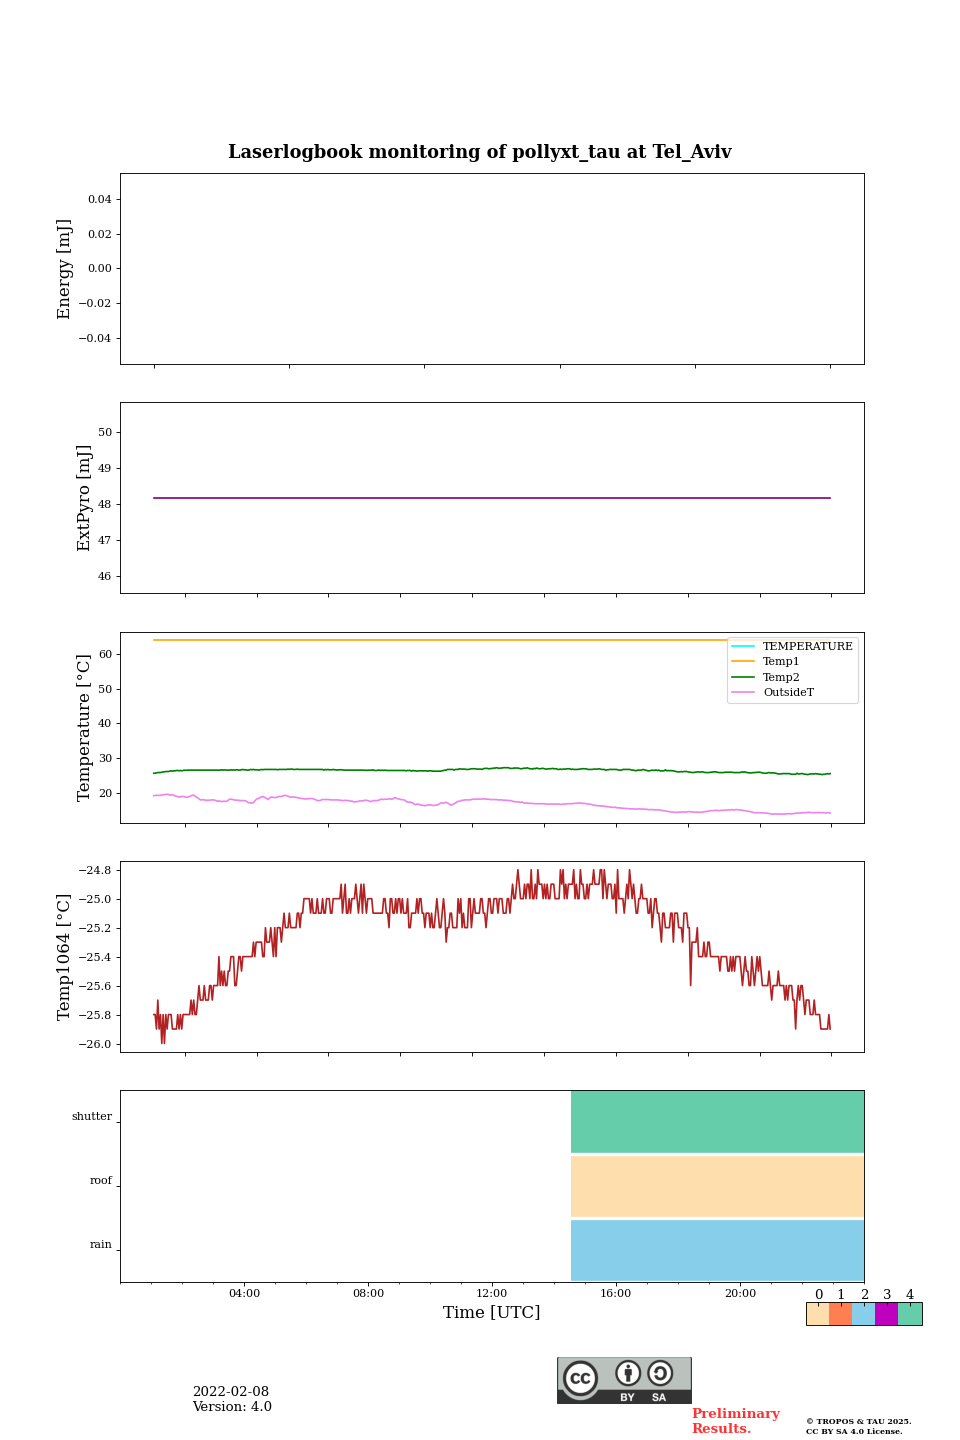Click the Energy [mJ] axis label
This screenshot has width=960, height=1440.
[64, 269]
